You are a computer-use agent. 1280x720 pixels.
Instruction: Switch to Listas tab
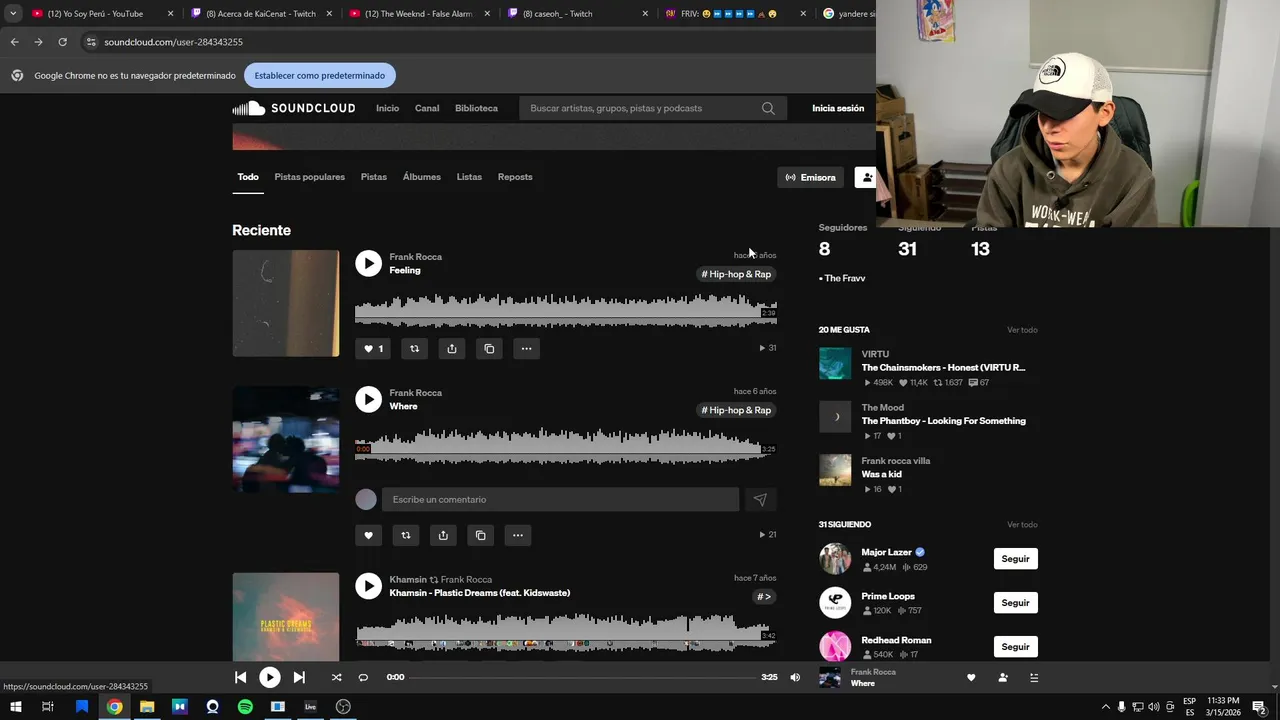coord(469,177)
